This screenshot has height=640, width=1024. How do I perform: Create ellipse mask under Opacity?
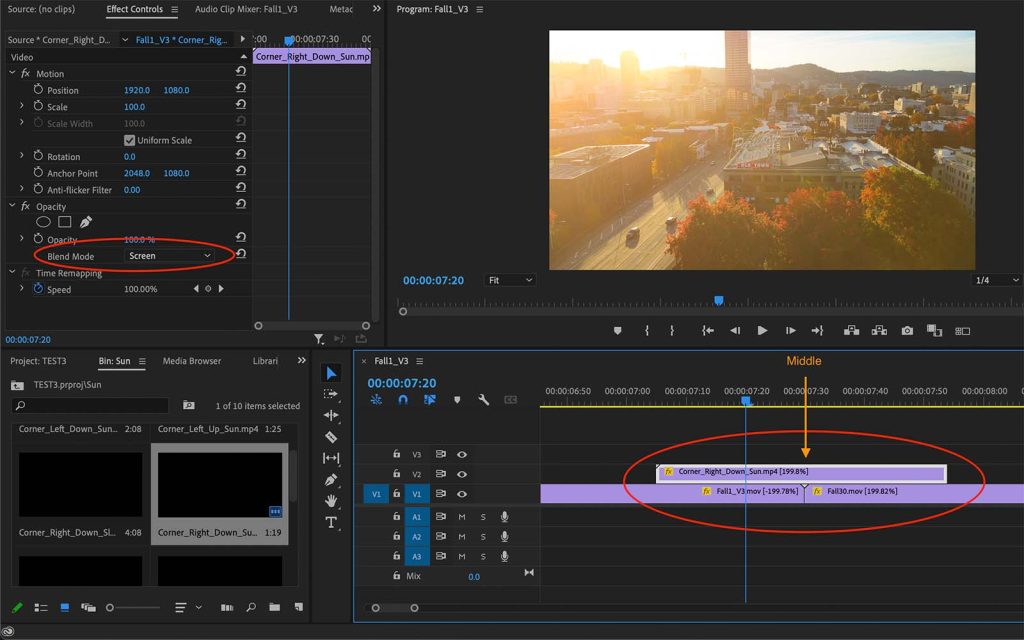pos(44,222)
